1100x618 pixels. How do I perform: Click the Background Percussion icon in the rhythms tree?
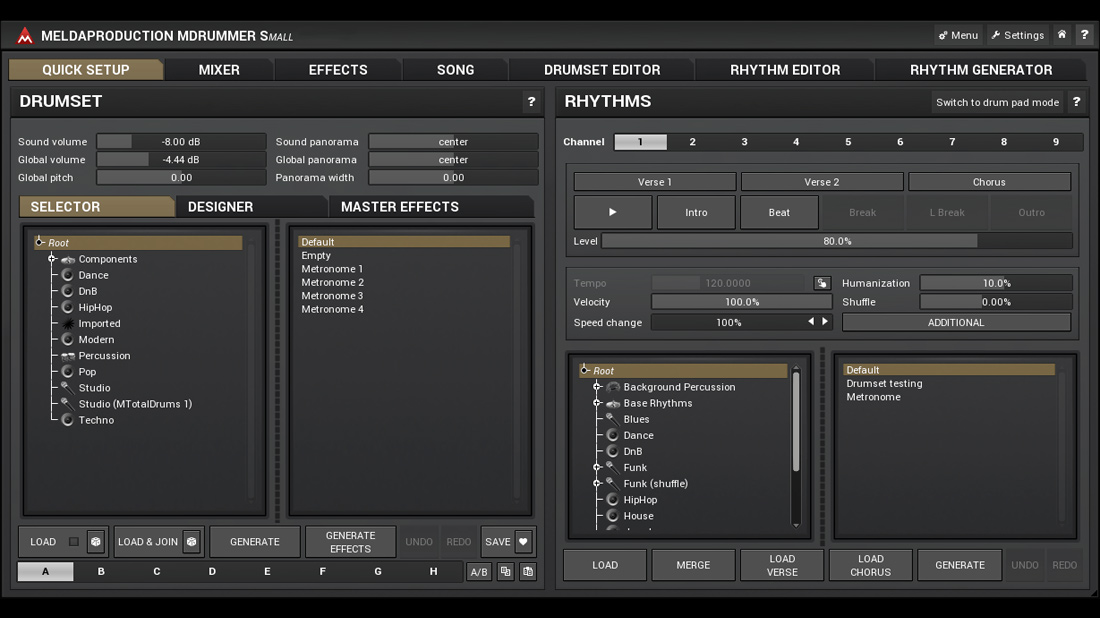coord(613,387)
